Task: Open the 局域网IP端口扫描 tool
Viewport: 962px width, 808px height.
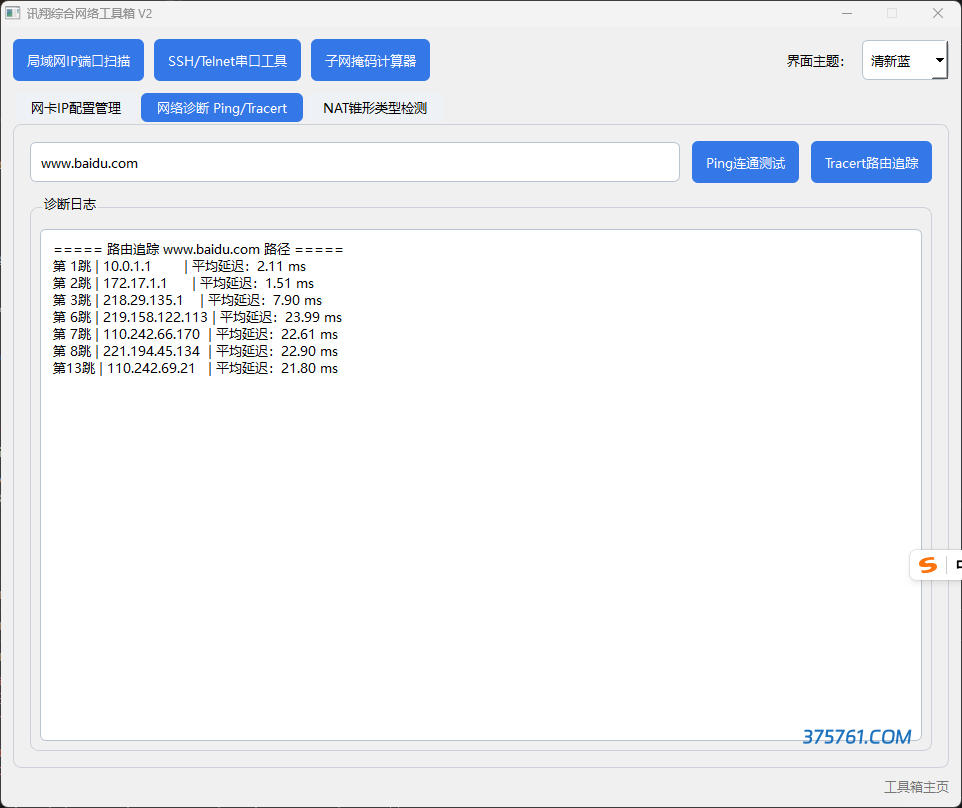Action: point(79,60)
